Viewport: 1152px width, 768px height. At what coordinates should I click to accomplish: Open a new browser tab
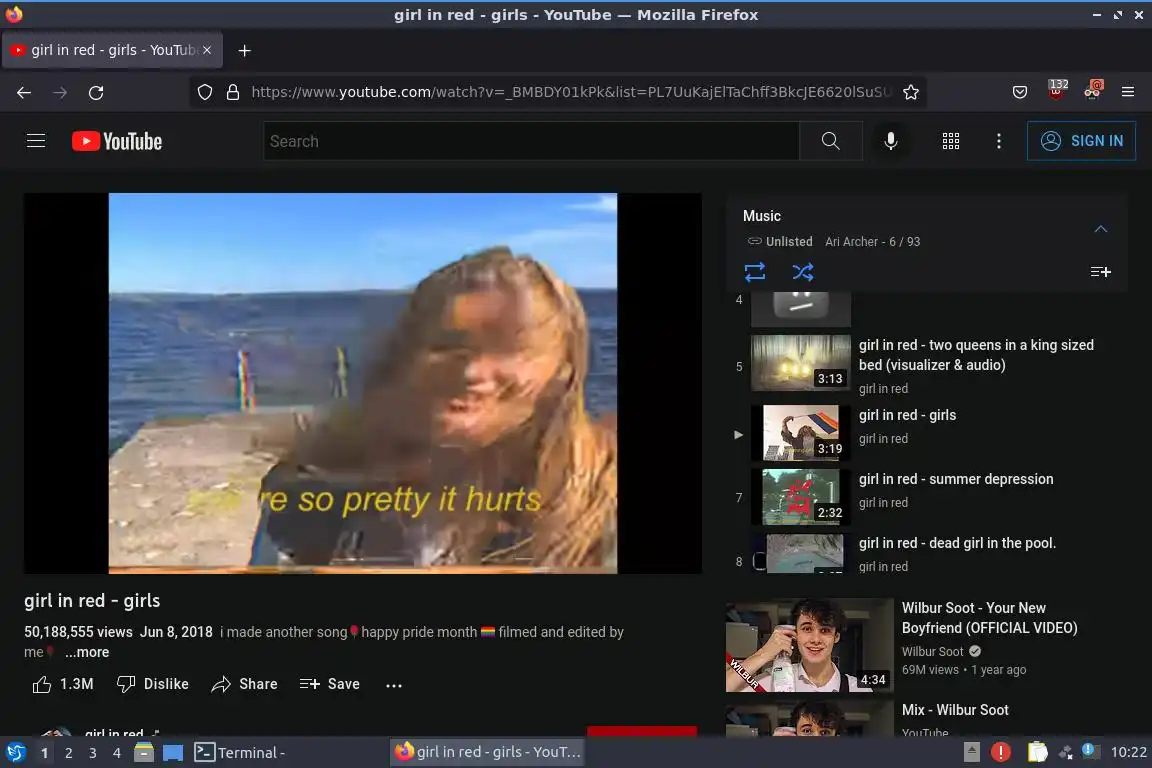(245, 50)
